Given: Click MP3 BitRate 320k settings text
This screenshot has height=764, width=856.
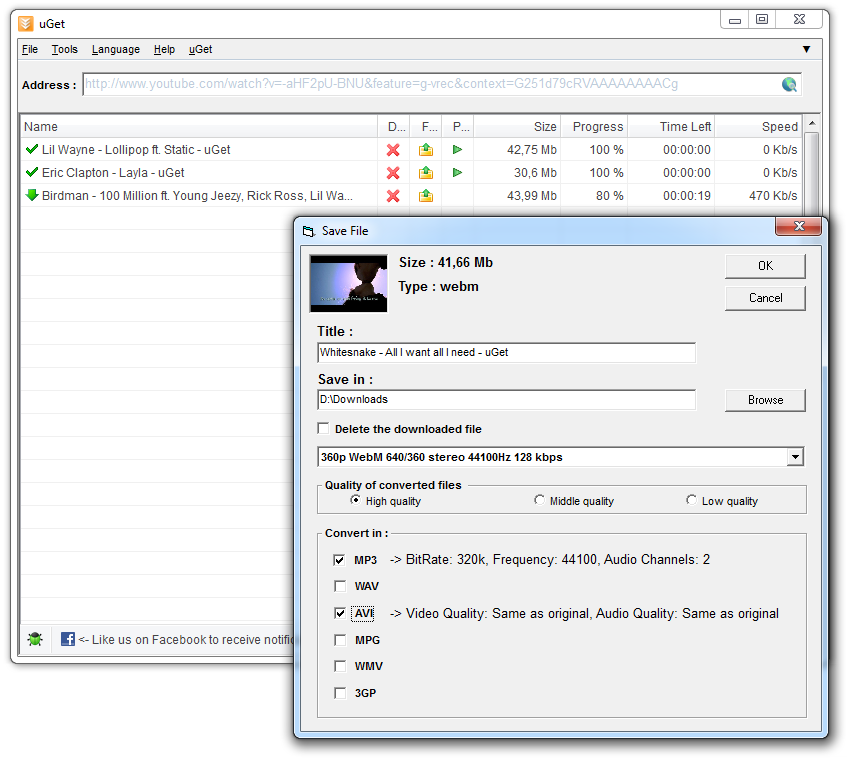Looking at the screenshot, I should [550, 560].
